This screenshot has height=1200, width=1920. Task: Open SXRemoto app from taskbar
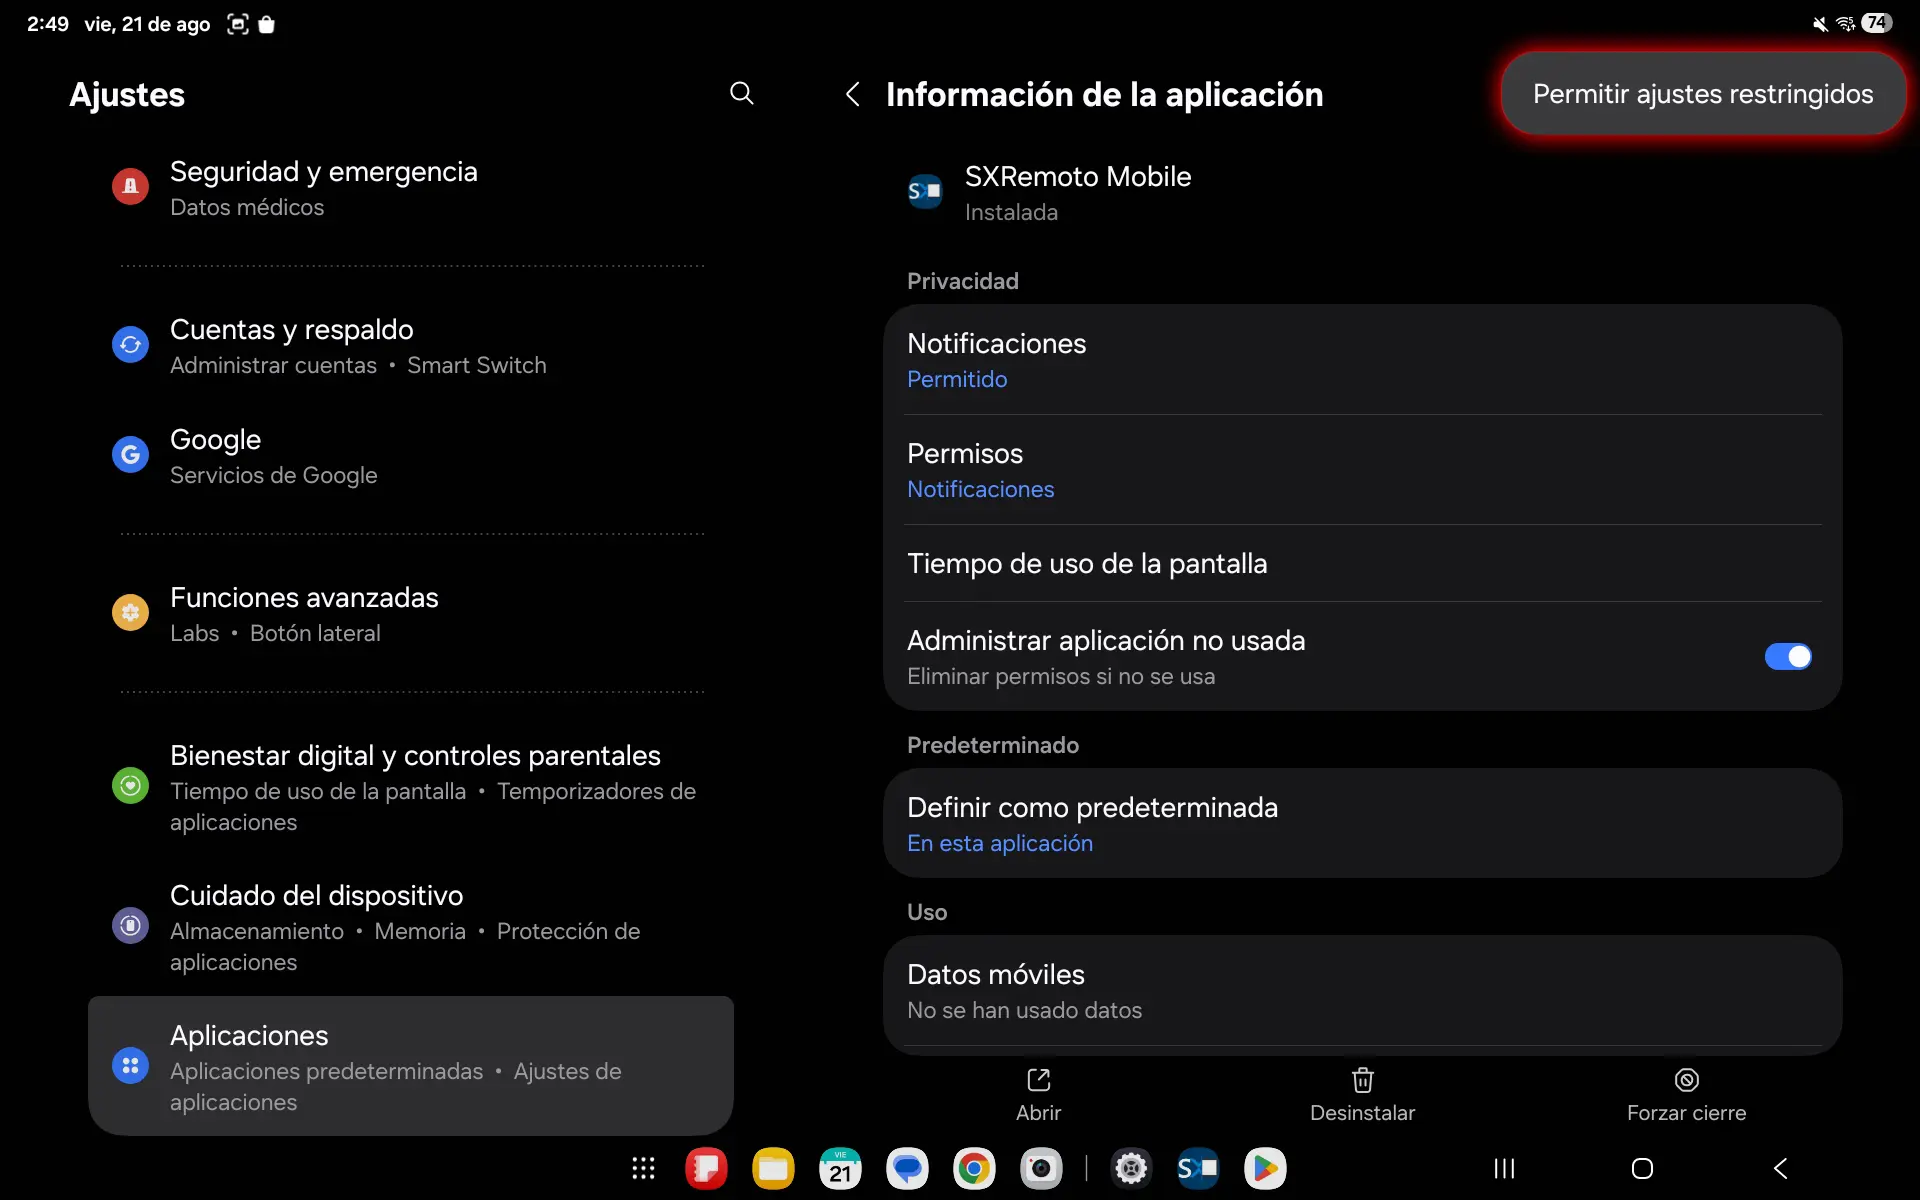pos(1198,1168)
